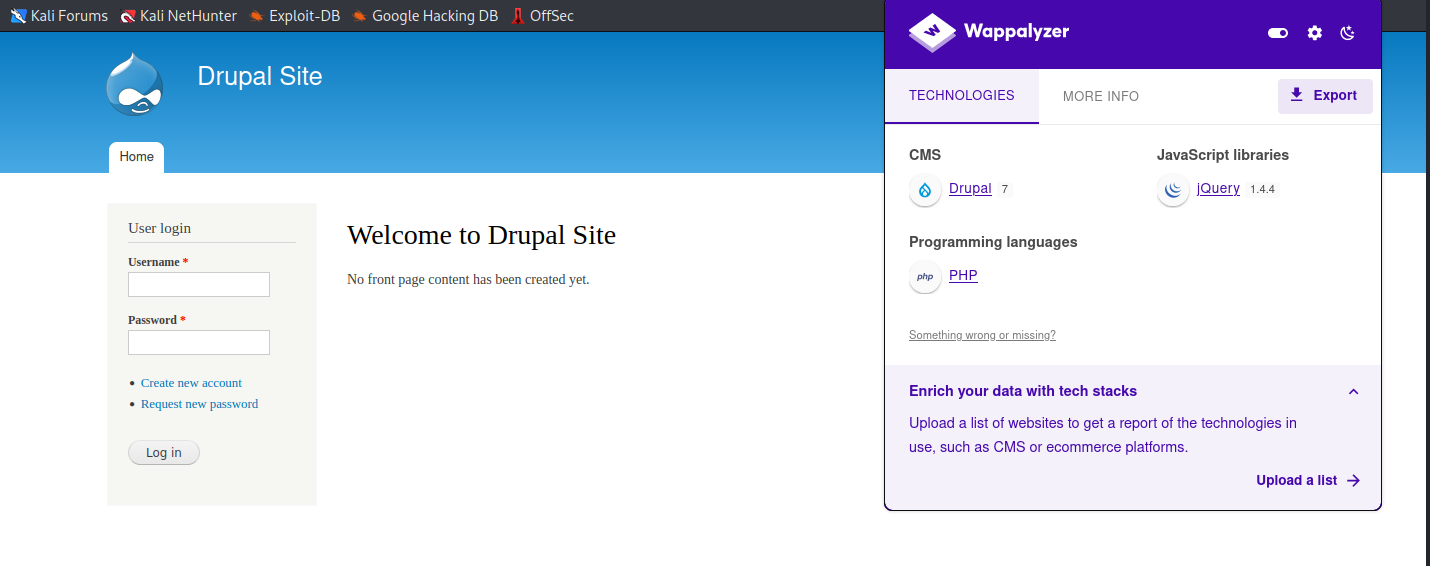This screenshot has height=566, width=1430.
Task: Open the jQuery link in Wappalyzer
Action: (1218, 188)
